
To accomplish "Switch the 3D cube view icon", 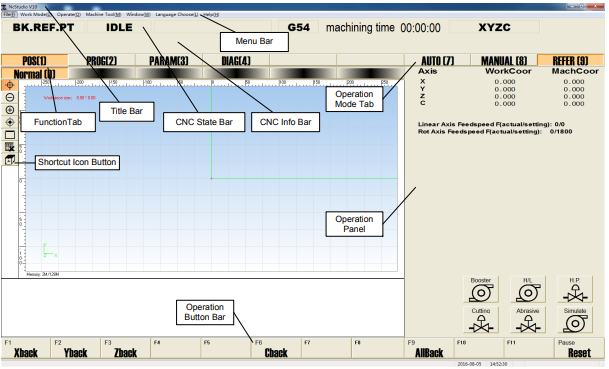I will point(10,160).
